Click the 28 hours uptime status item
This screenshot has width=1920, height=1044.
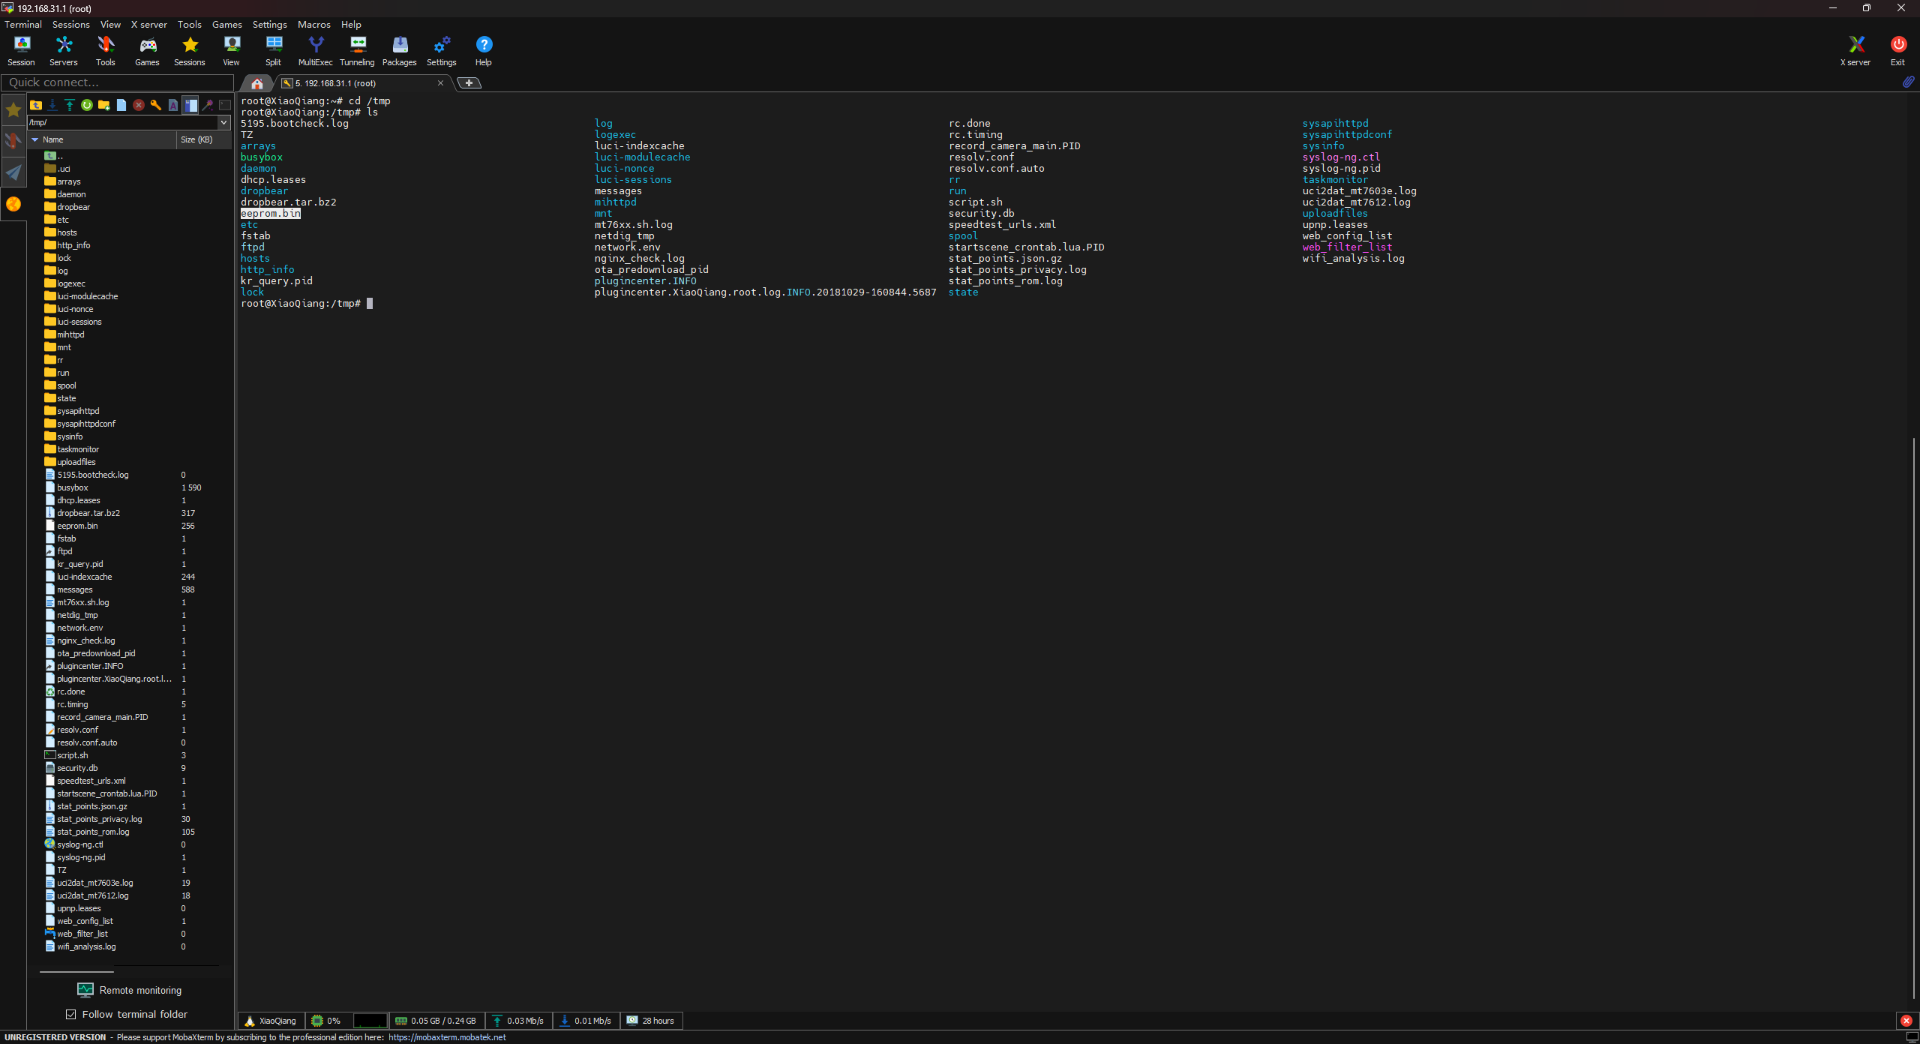pos(650,1021)
